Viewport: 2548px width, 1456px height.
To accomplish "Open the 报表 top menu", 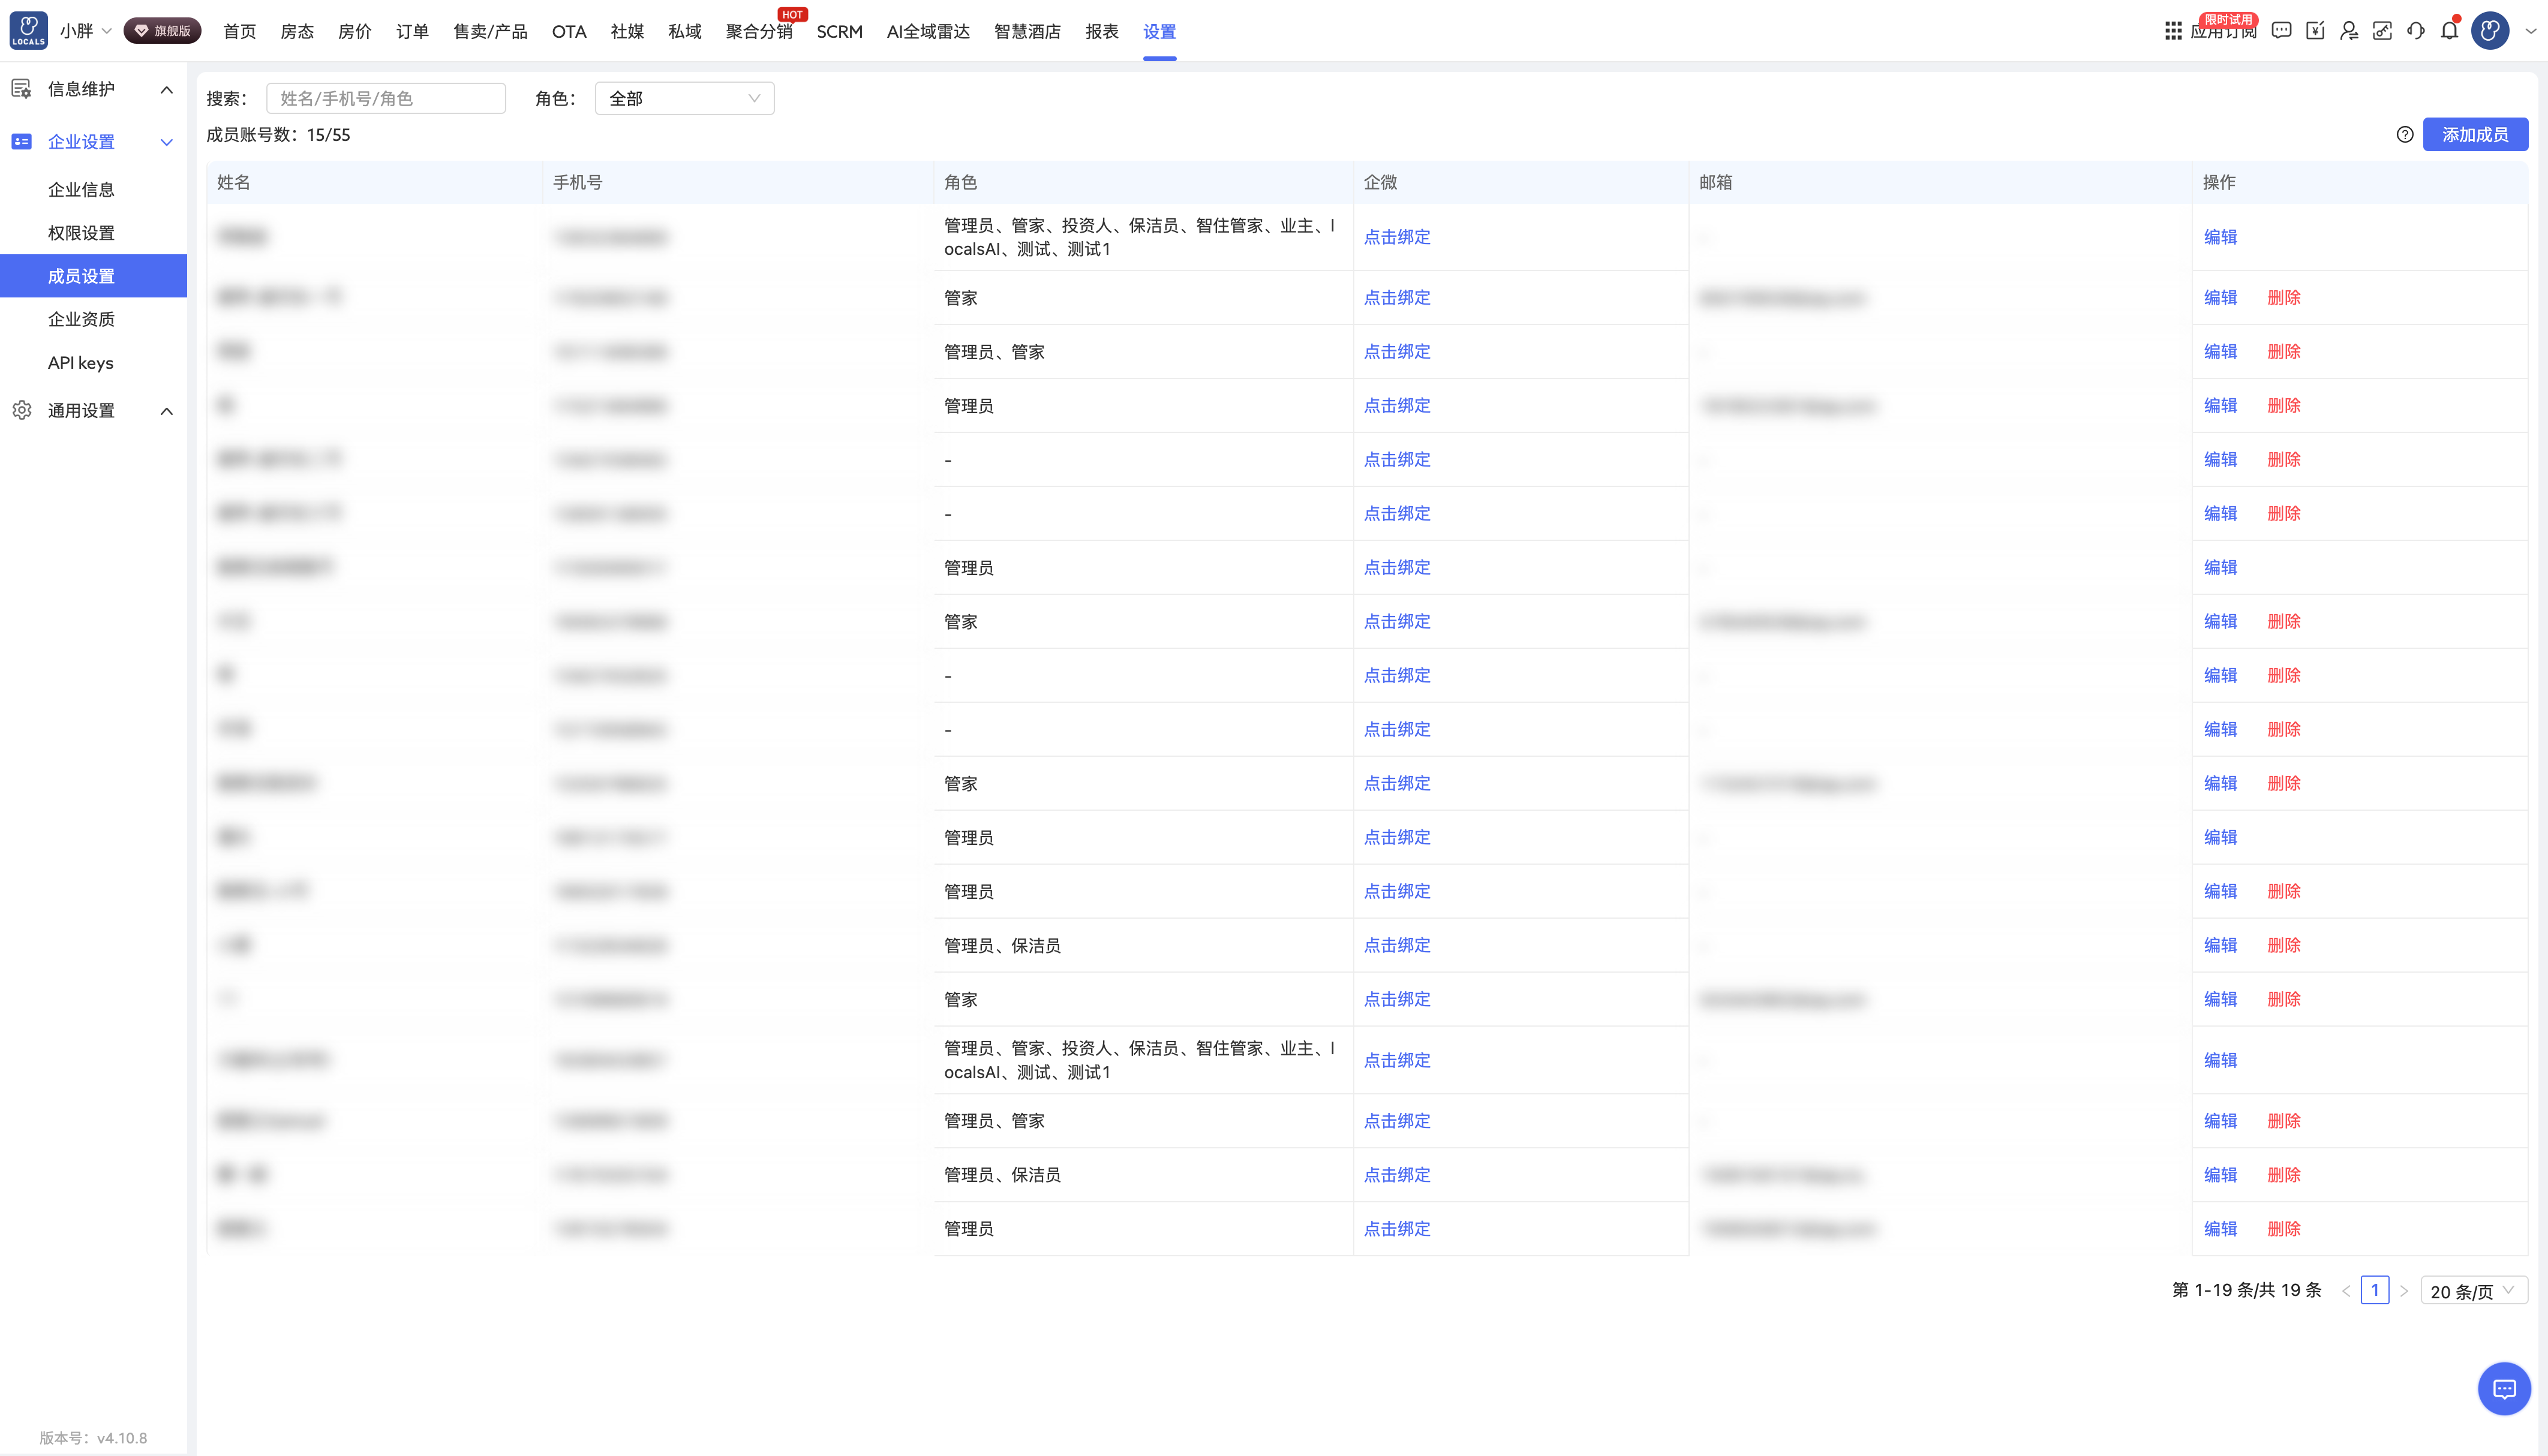I will [x=1102, y=31].
